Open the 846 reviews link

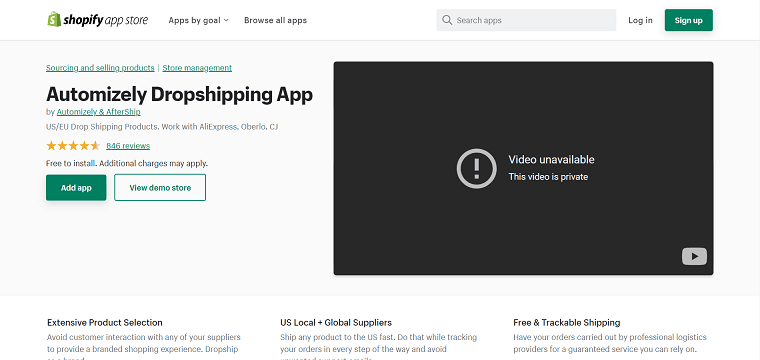point(128,146)
